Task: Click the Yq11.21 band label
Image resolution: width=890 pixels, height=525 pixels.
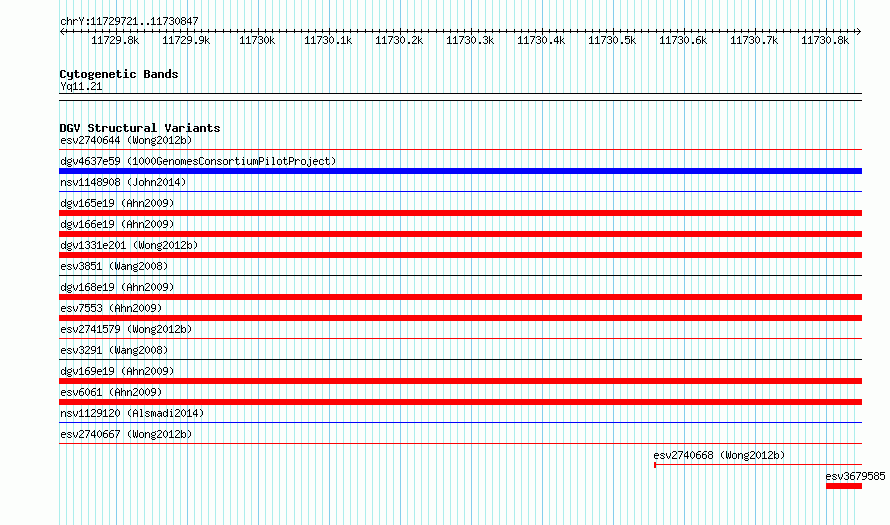Action: [81, 86]
